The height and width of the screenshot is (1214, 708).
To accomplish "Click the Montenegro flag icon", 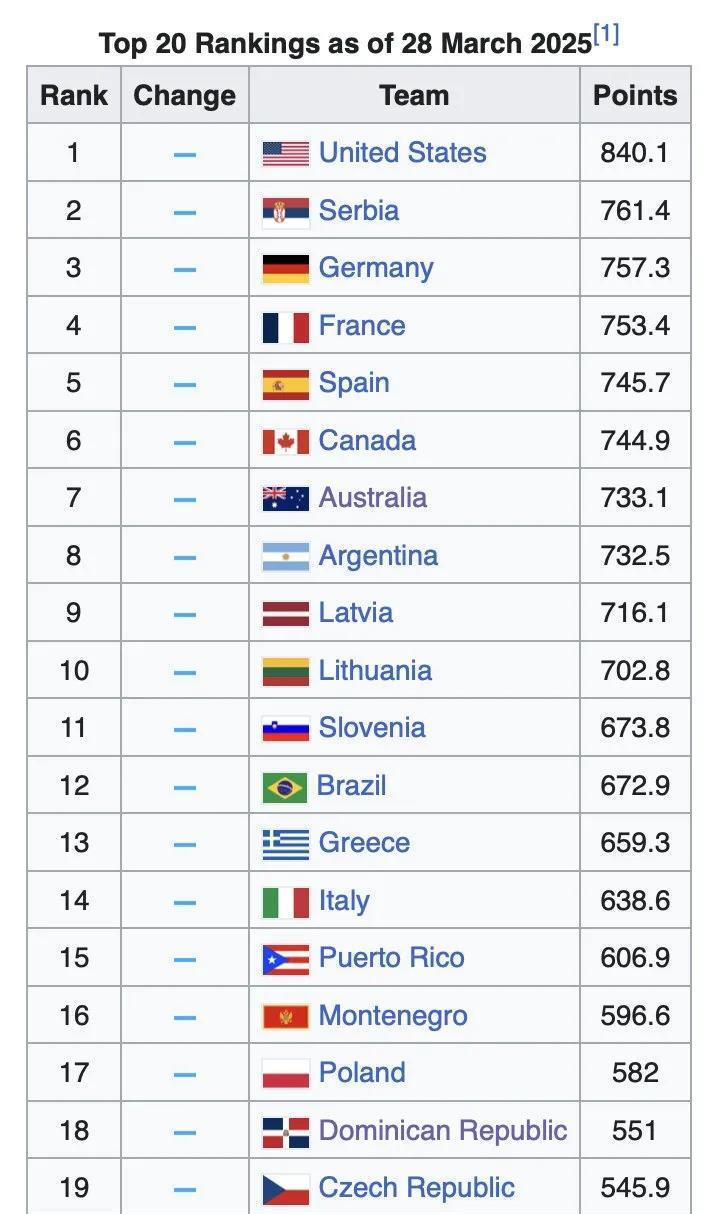I will tap(285, 1017).
